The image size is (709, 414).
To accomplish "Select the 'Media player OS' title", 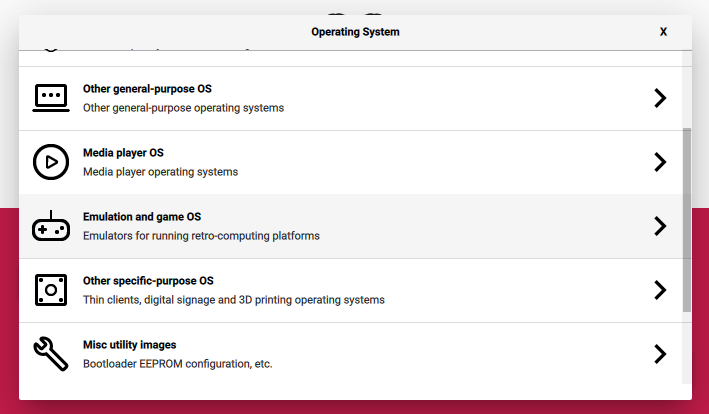I will point(123,153).
